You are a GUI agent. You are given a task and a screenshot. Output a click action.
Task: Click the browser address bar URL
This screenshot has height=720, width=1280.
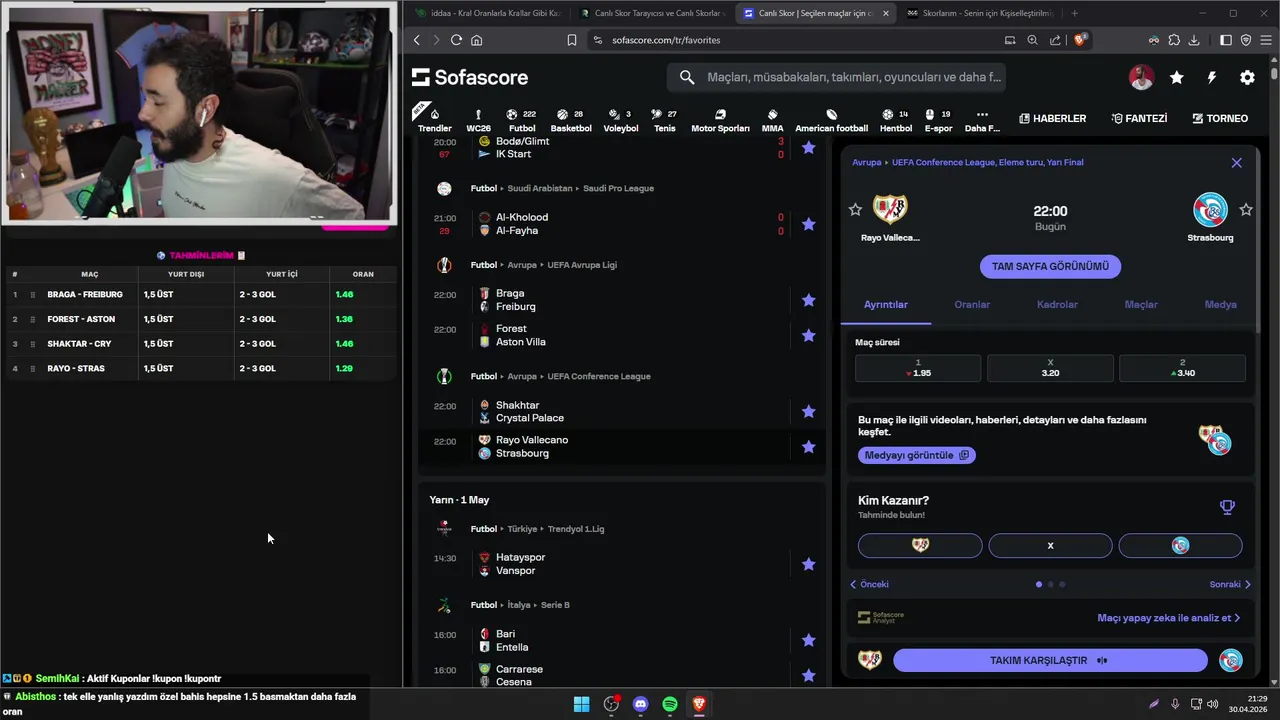click(x=666, y=40)
